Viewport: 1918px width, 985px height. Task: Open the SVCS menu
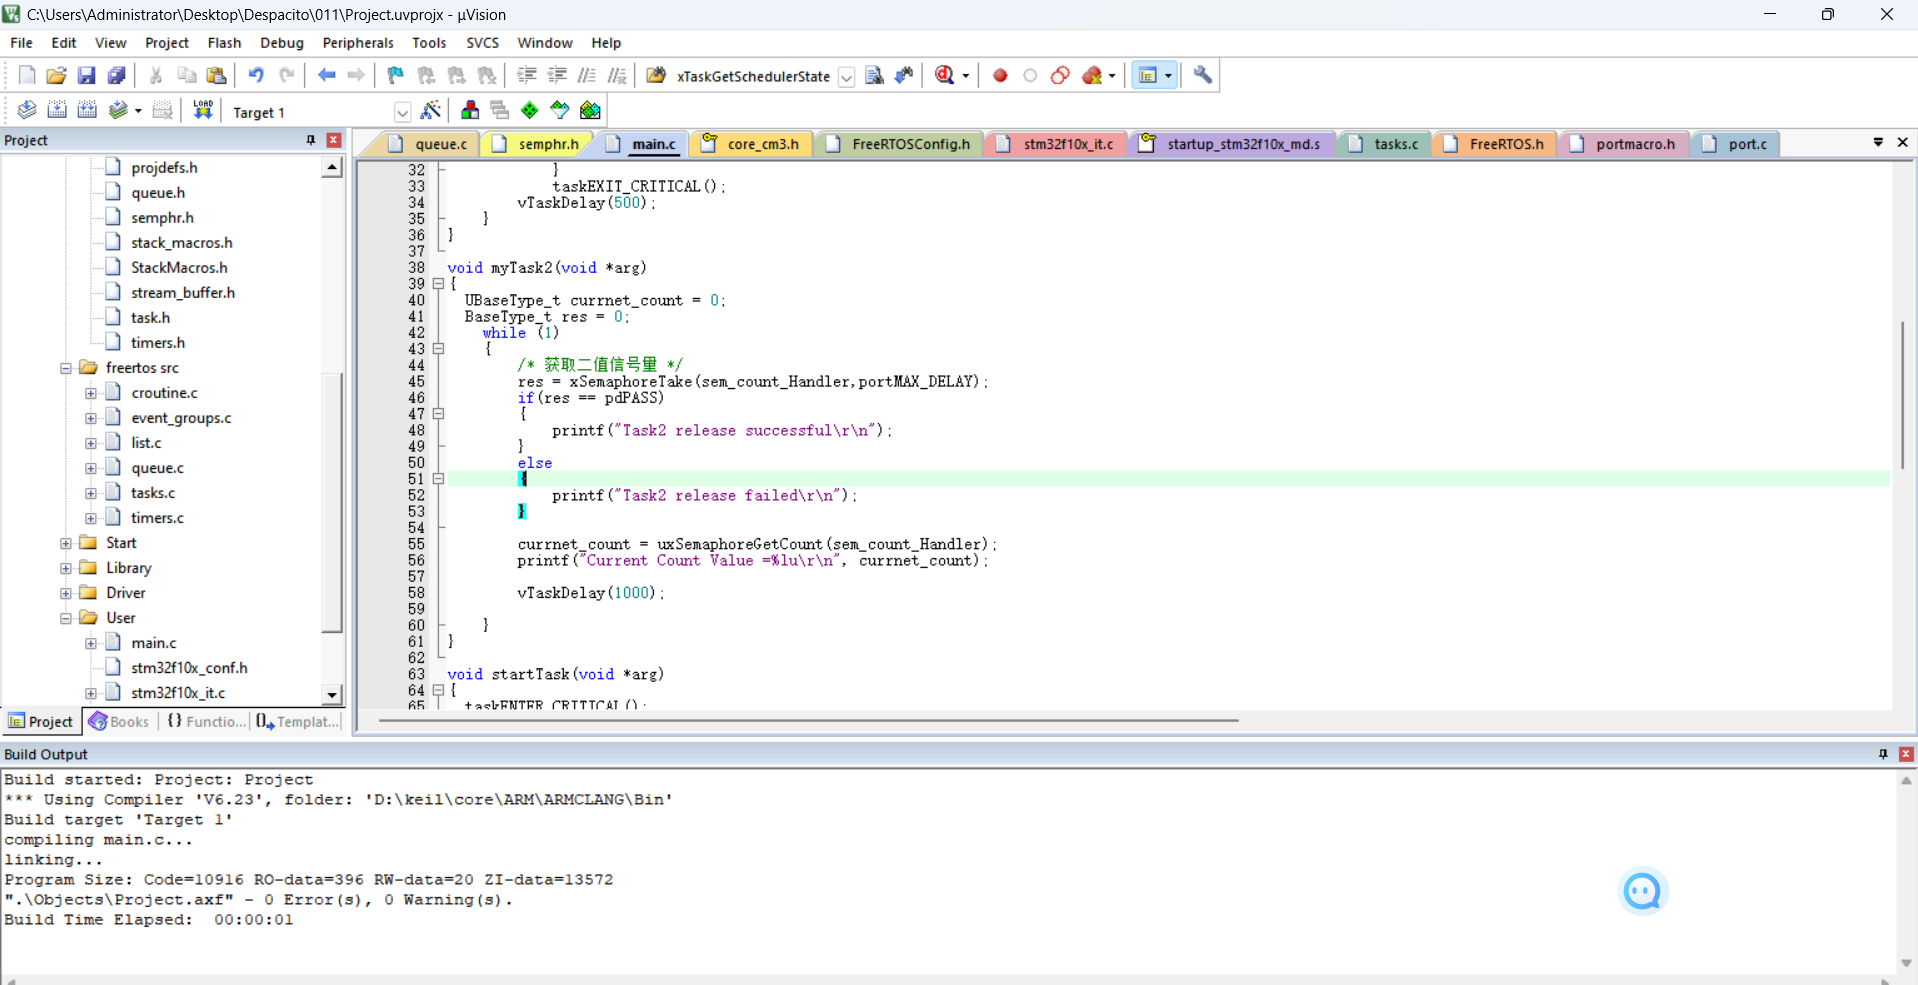(x=482, y=43)
